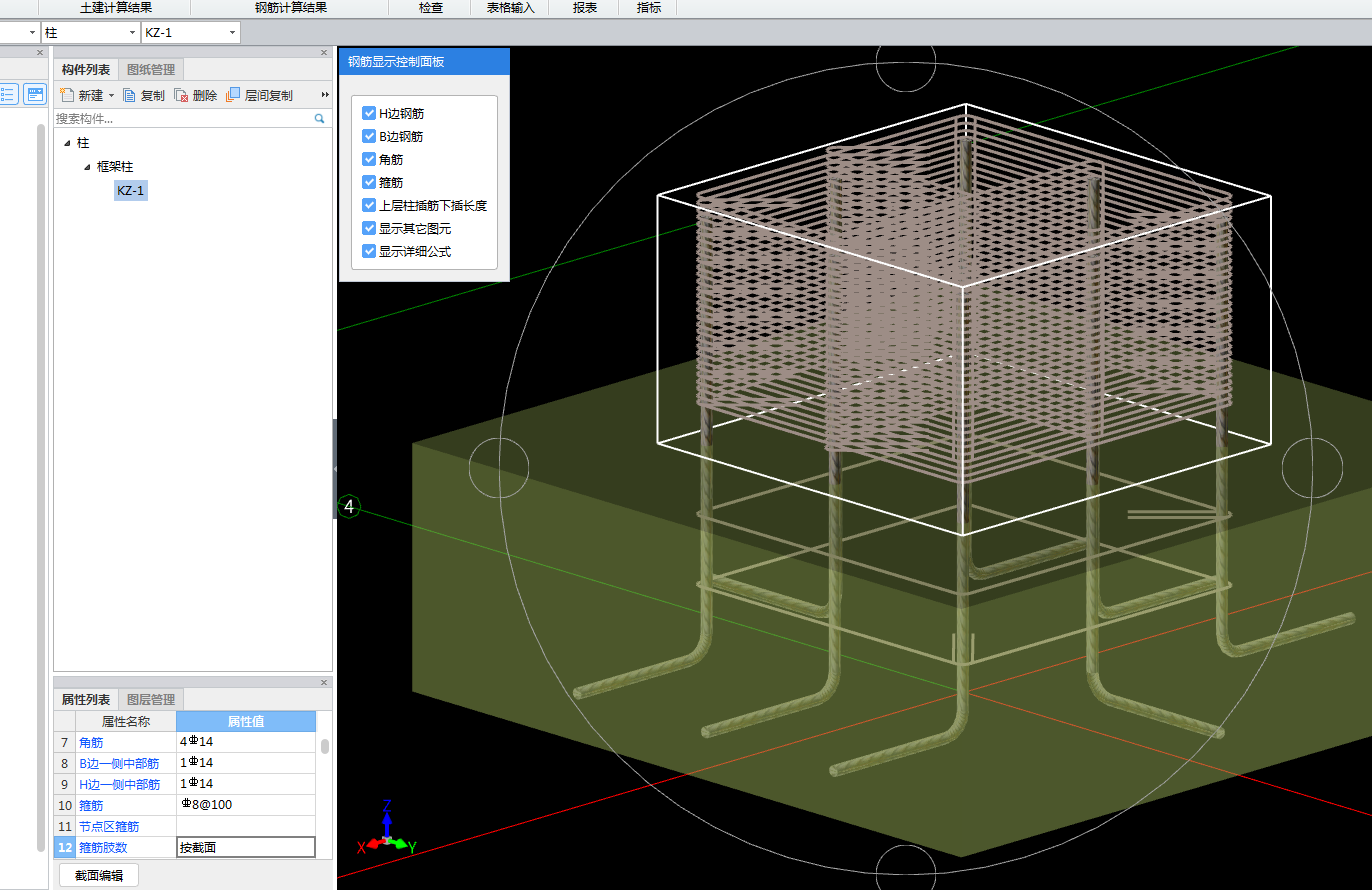Click the 箍筋 value 8@100 cell
The height and width of the screenshot is (890, 1372).
click(x=246, y=805)
